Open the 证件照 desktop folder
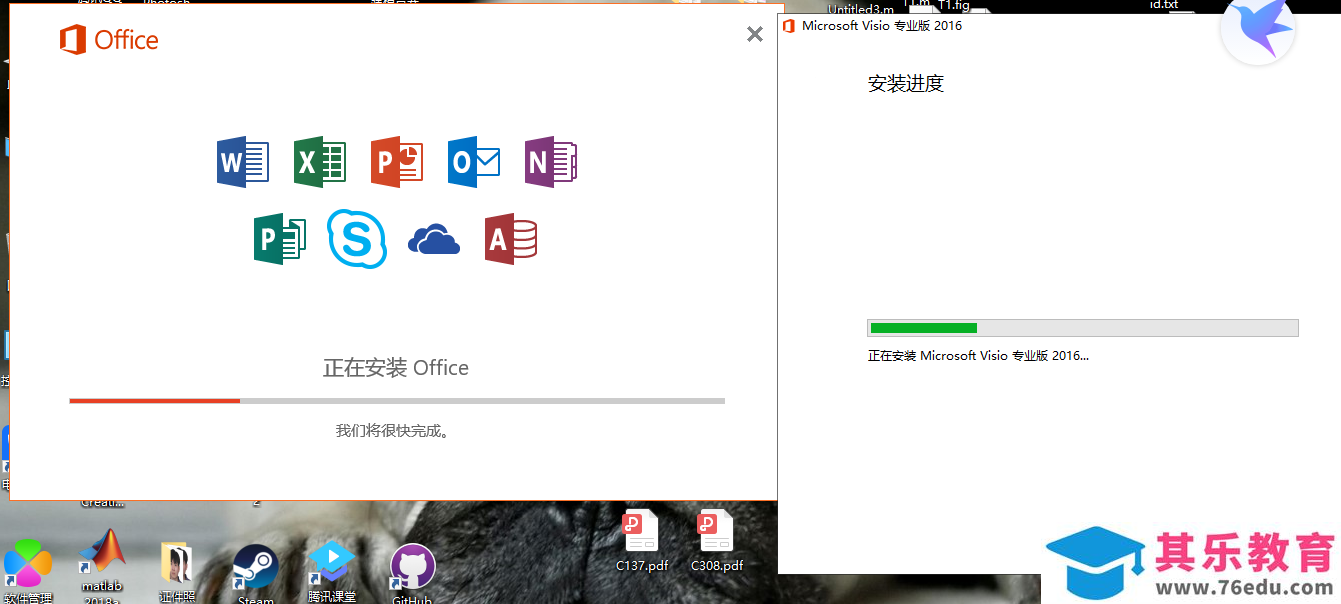1341x604 pixels. [178, 574]
